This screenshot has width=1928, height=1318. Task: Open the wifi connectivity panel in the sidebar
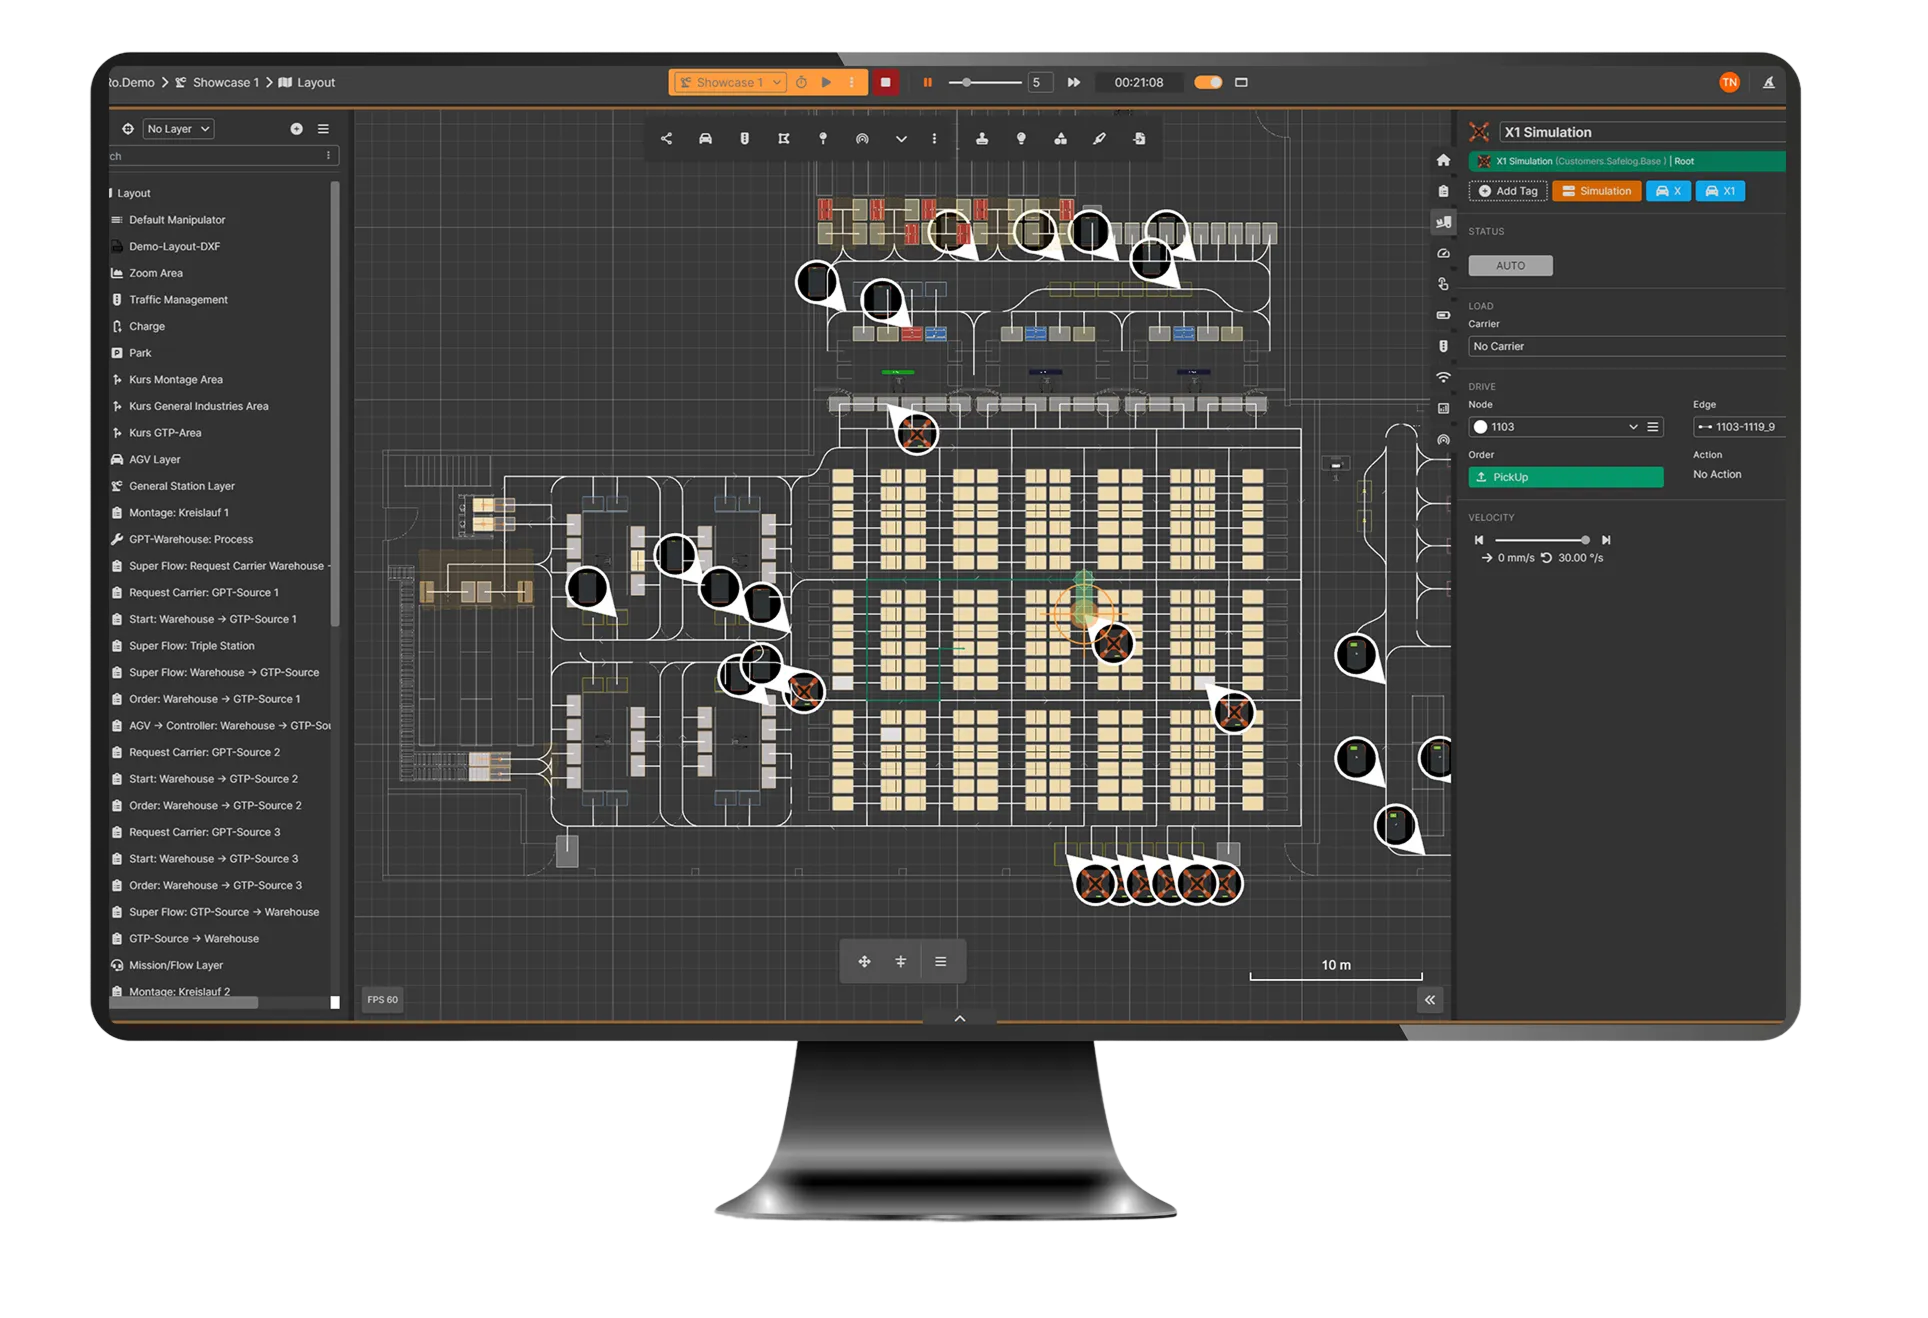pos(1443,377)
